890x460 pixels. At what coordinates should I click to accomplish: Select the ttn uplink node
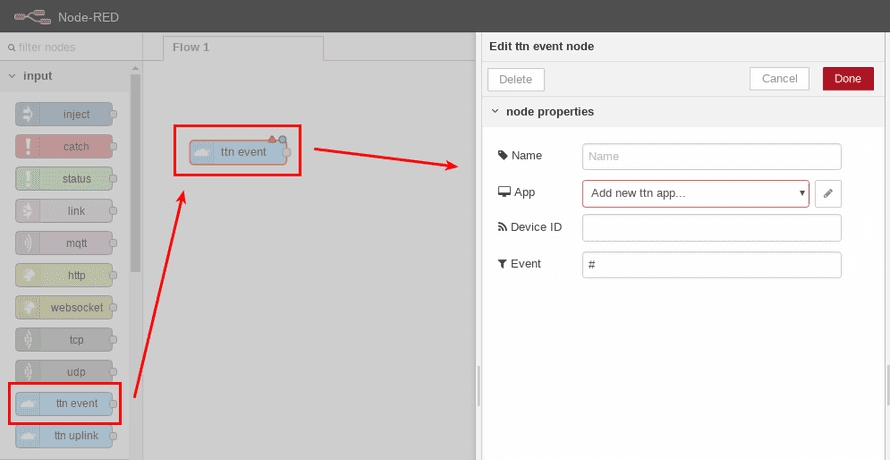point(65,435)
